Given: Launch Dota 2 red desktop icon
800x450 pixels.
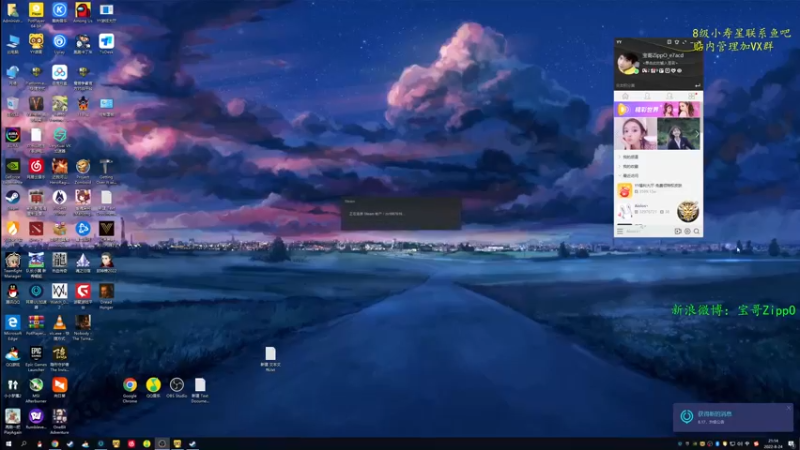Looking at the screenshot, I should point(36,231).
